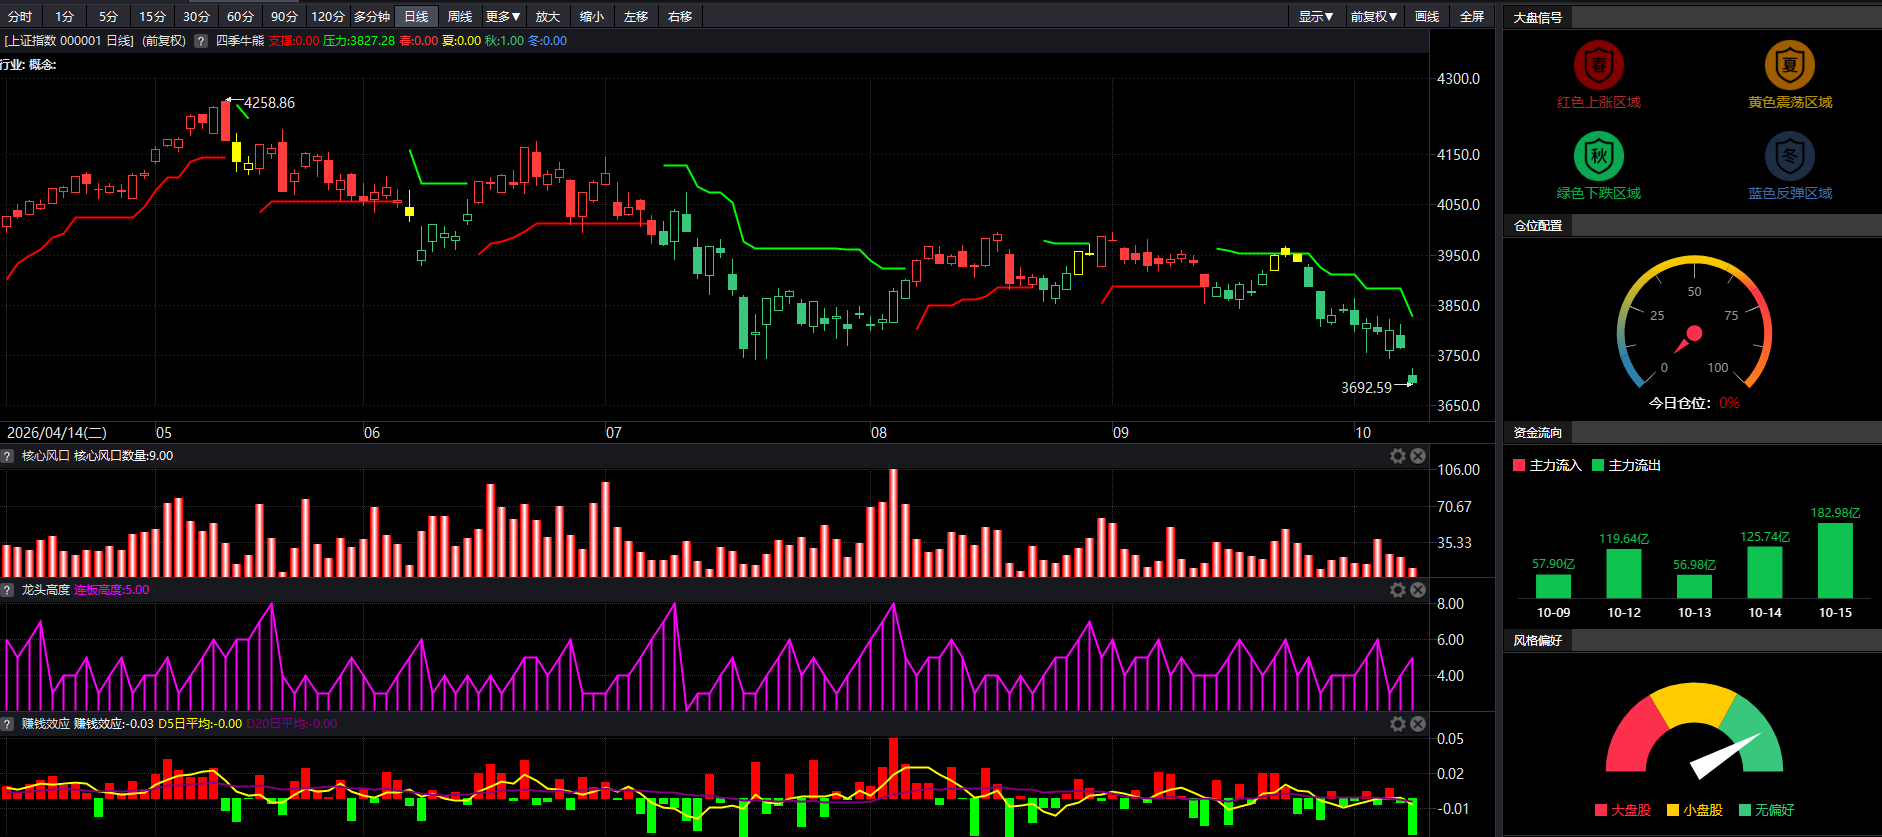1882x837 pixels.
Task: Switch to the 分时 intraday tab
Action: pos(20,16)
